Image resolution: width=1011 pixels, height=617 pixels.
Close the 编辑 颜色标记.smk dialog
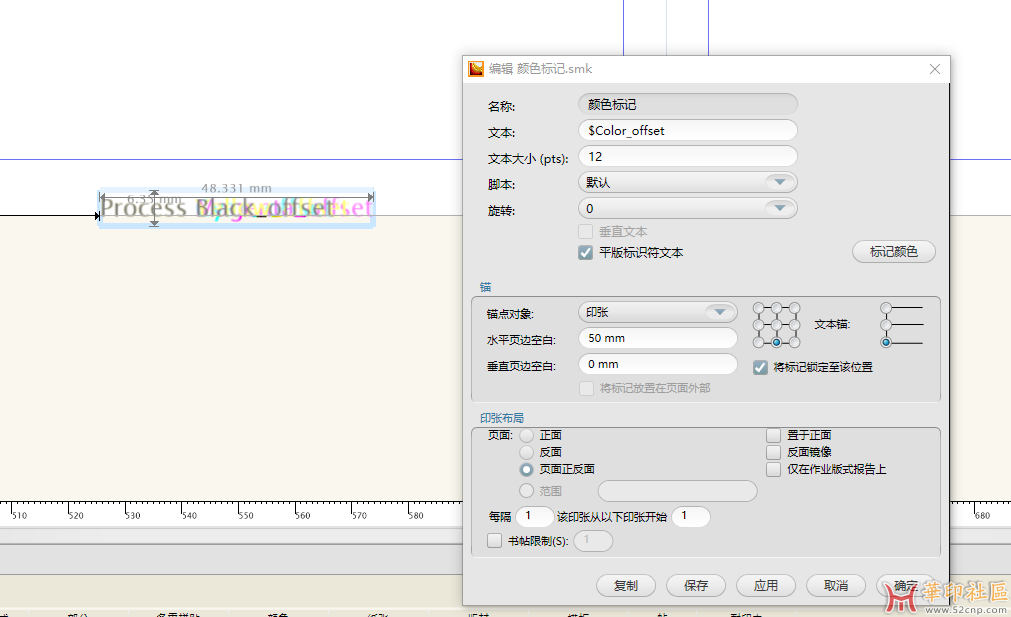[934, 69]
